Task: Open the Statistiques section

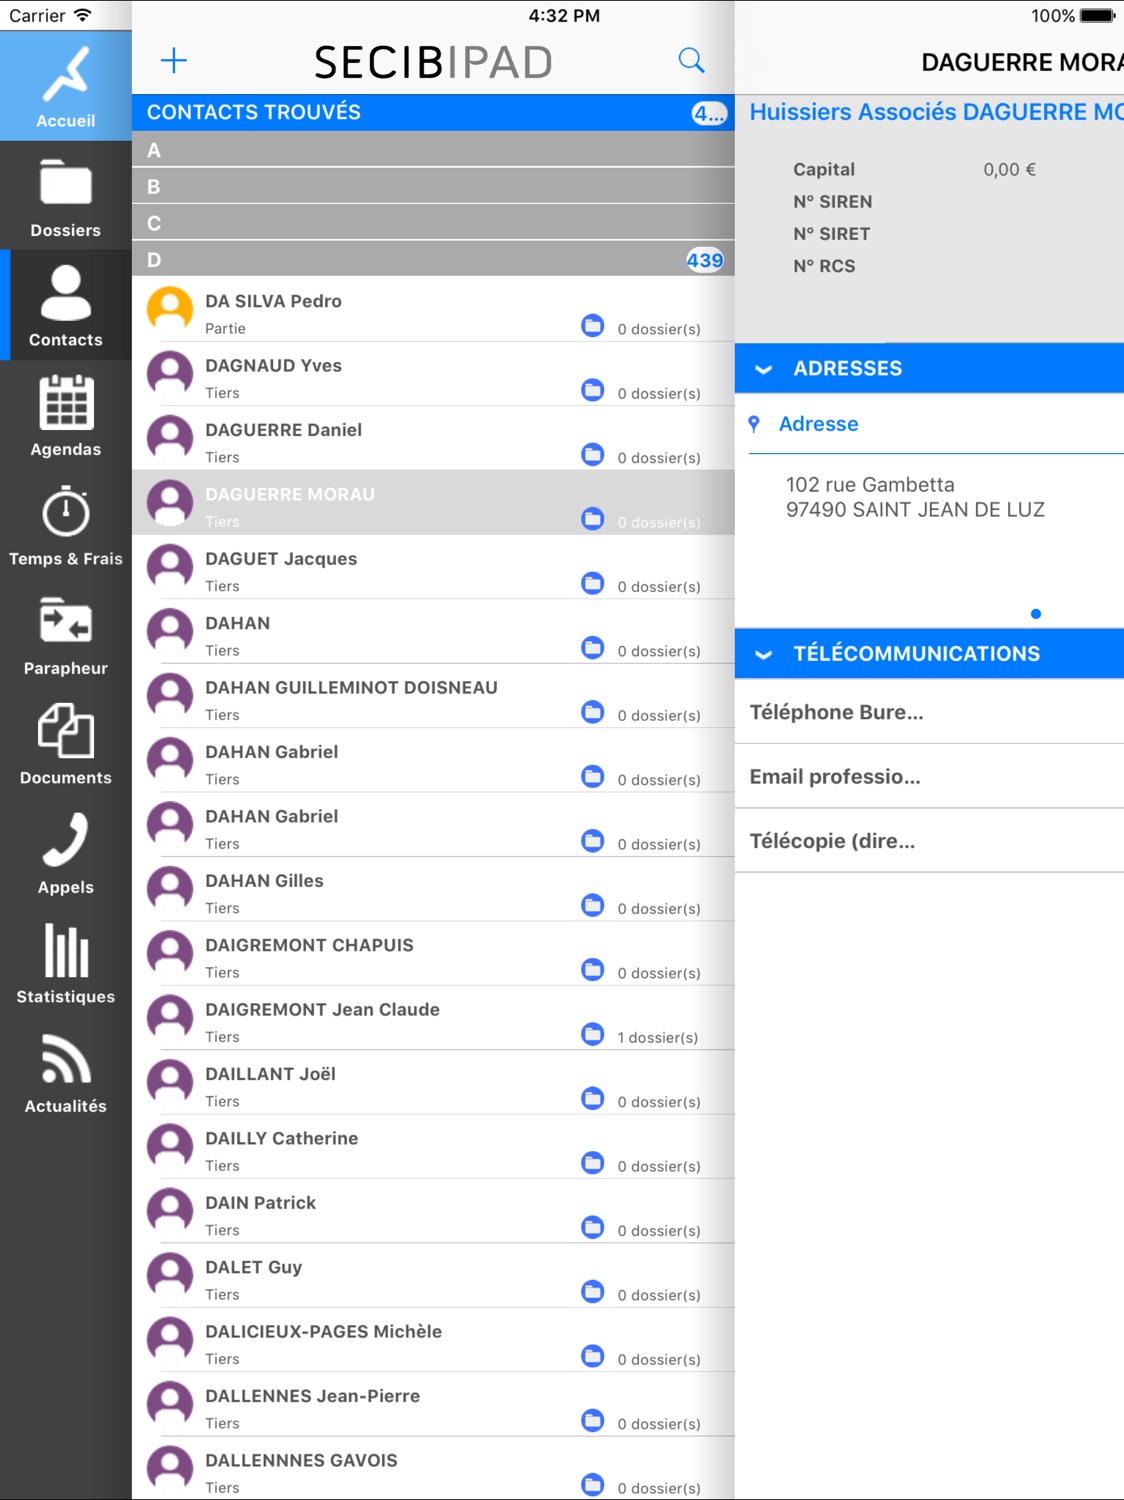Action: (x=65, y=962)
